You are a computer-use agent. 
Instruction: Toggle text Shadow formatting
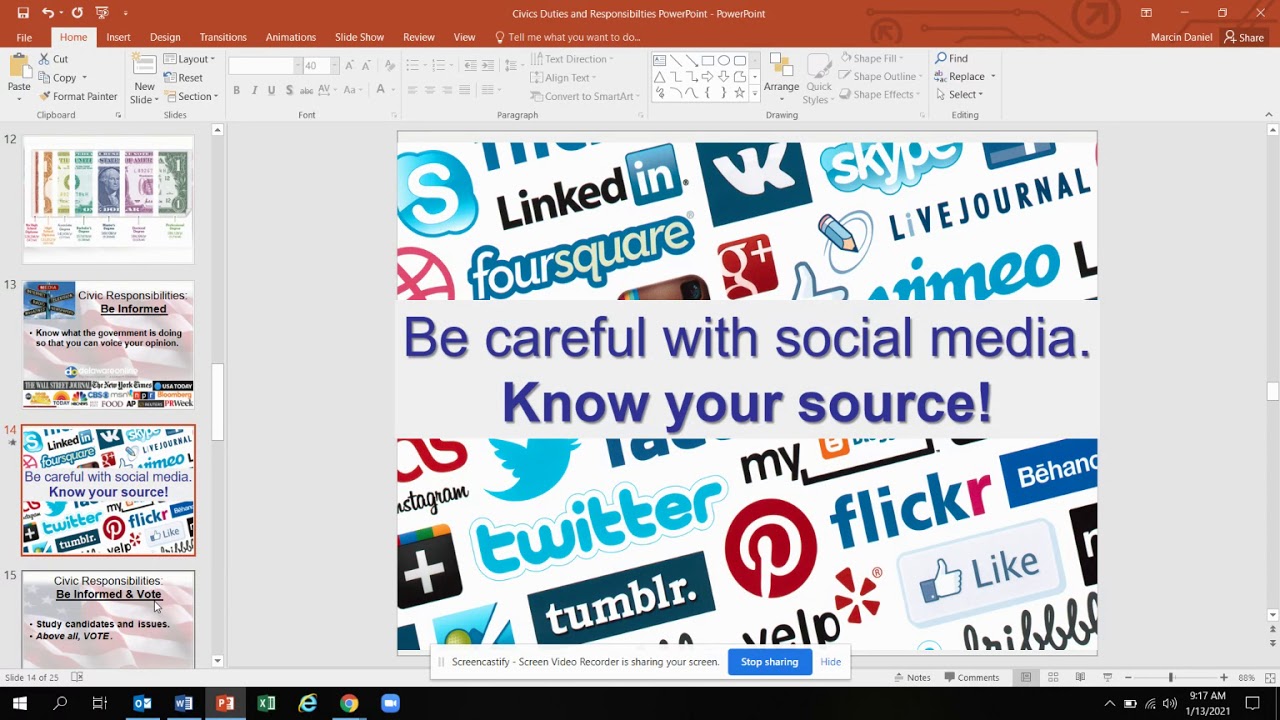(290, 90)
